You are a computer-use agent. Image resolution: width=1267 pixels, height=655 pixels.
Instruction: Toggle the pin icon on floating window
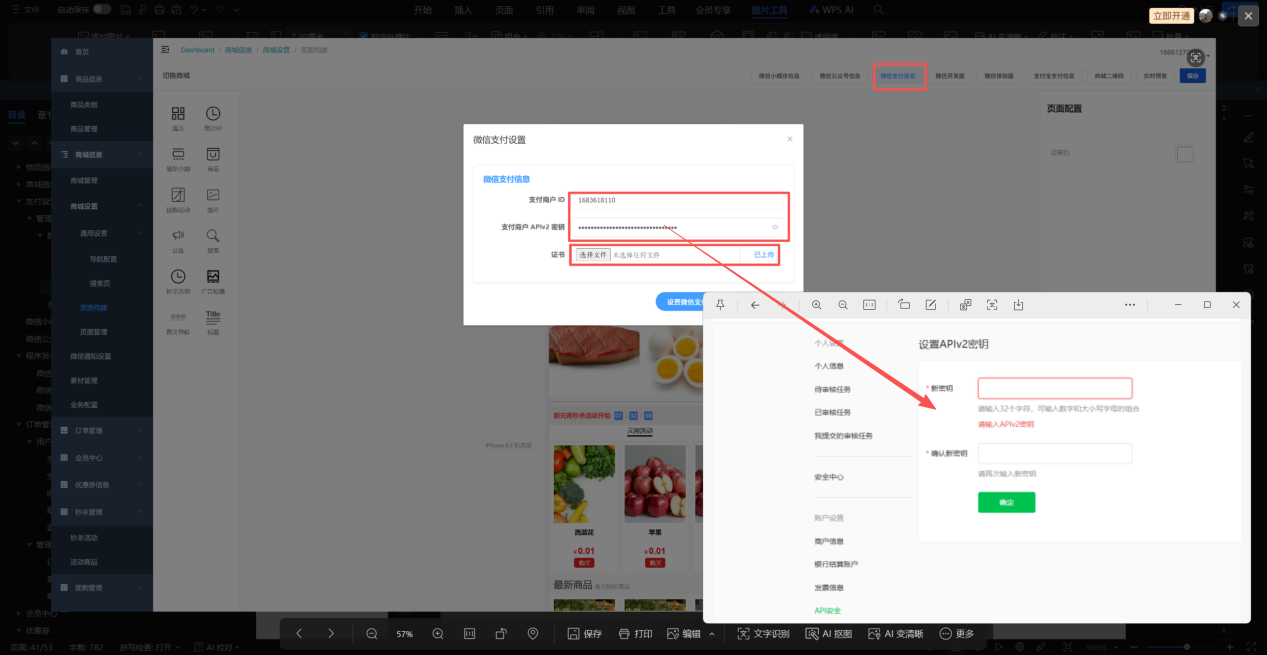pyautogui.click(x=720, y=305)
